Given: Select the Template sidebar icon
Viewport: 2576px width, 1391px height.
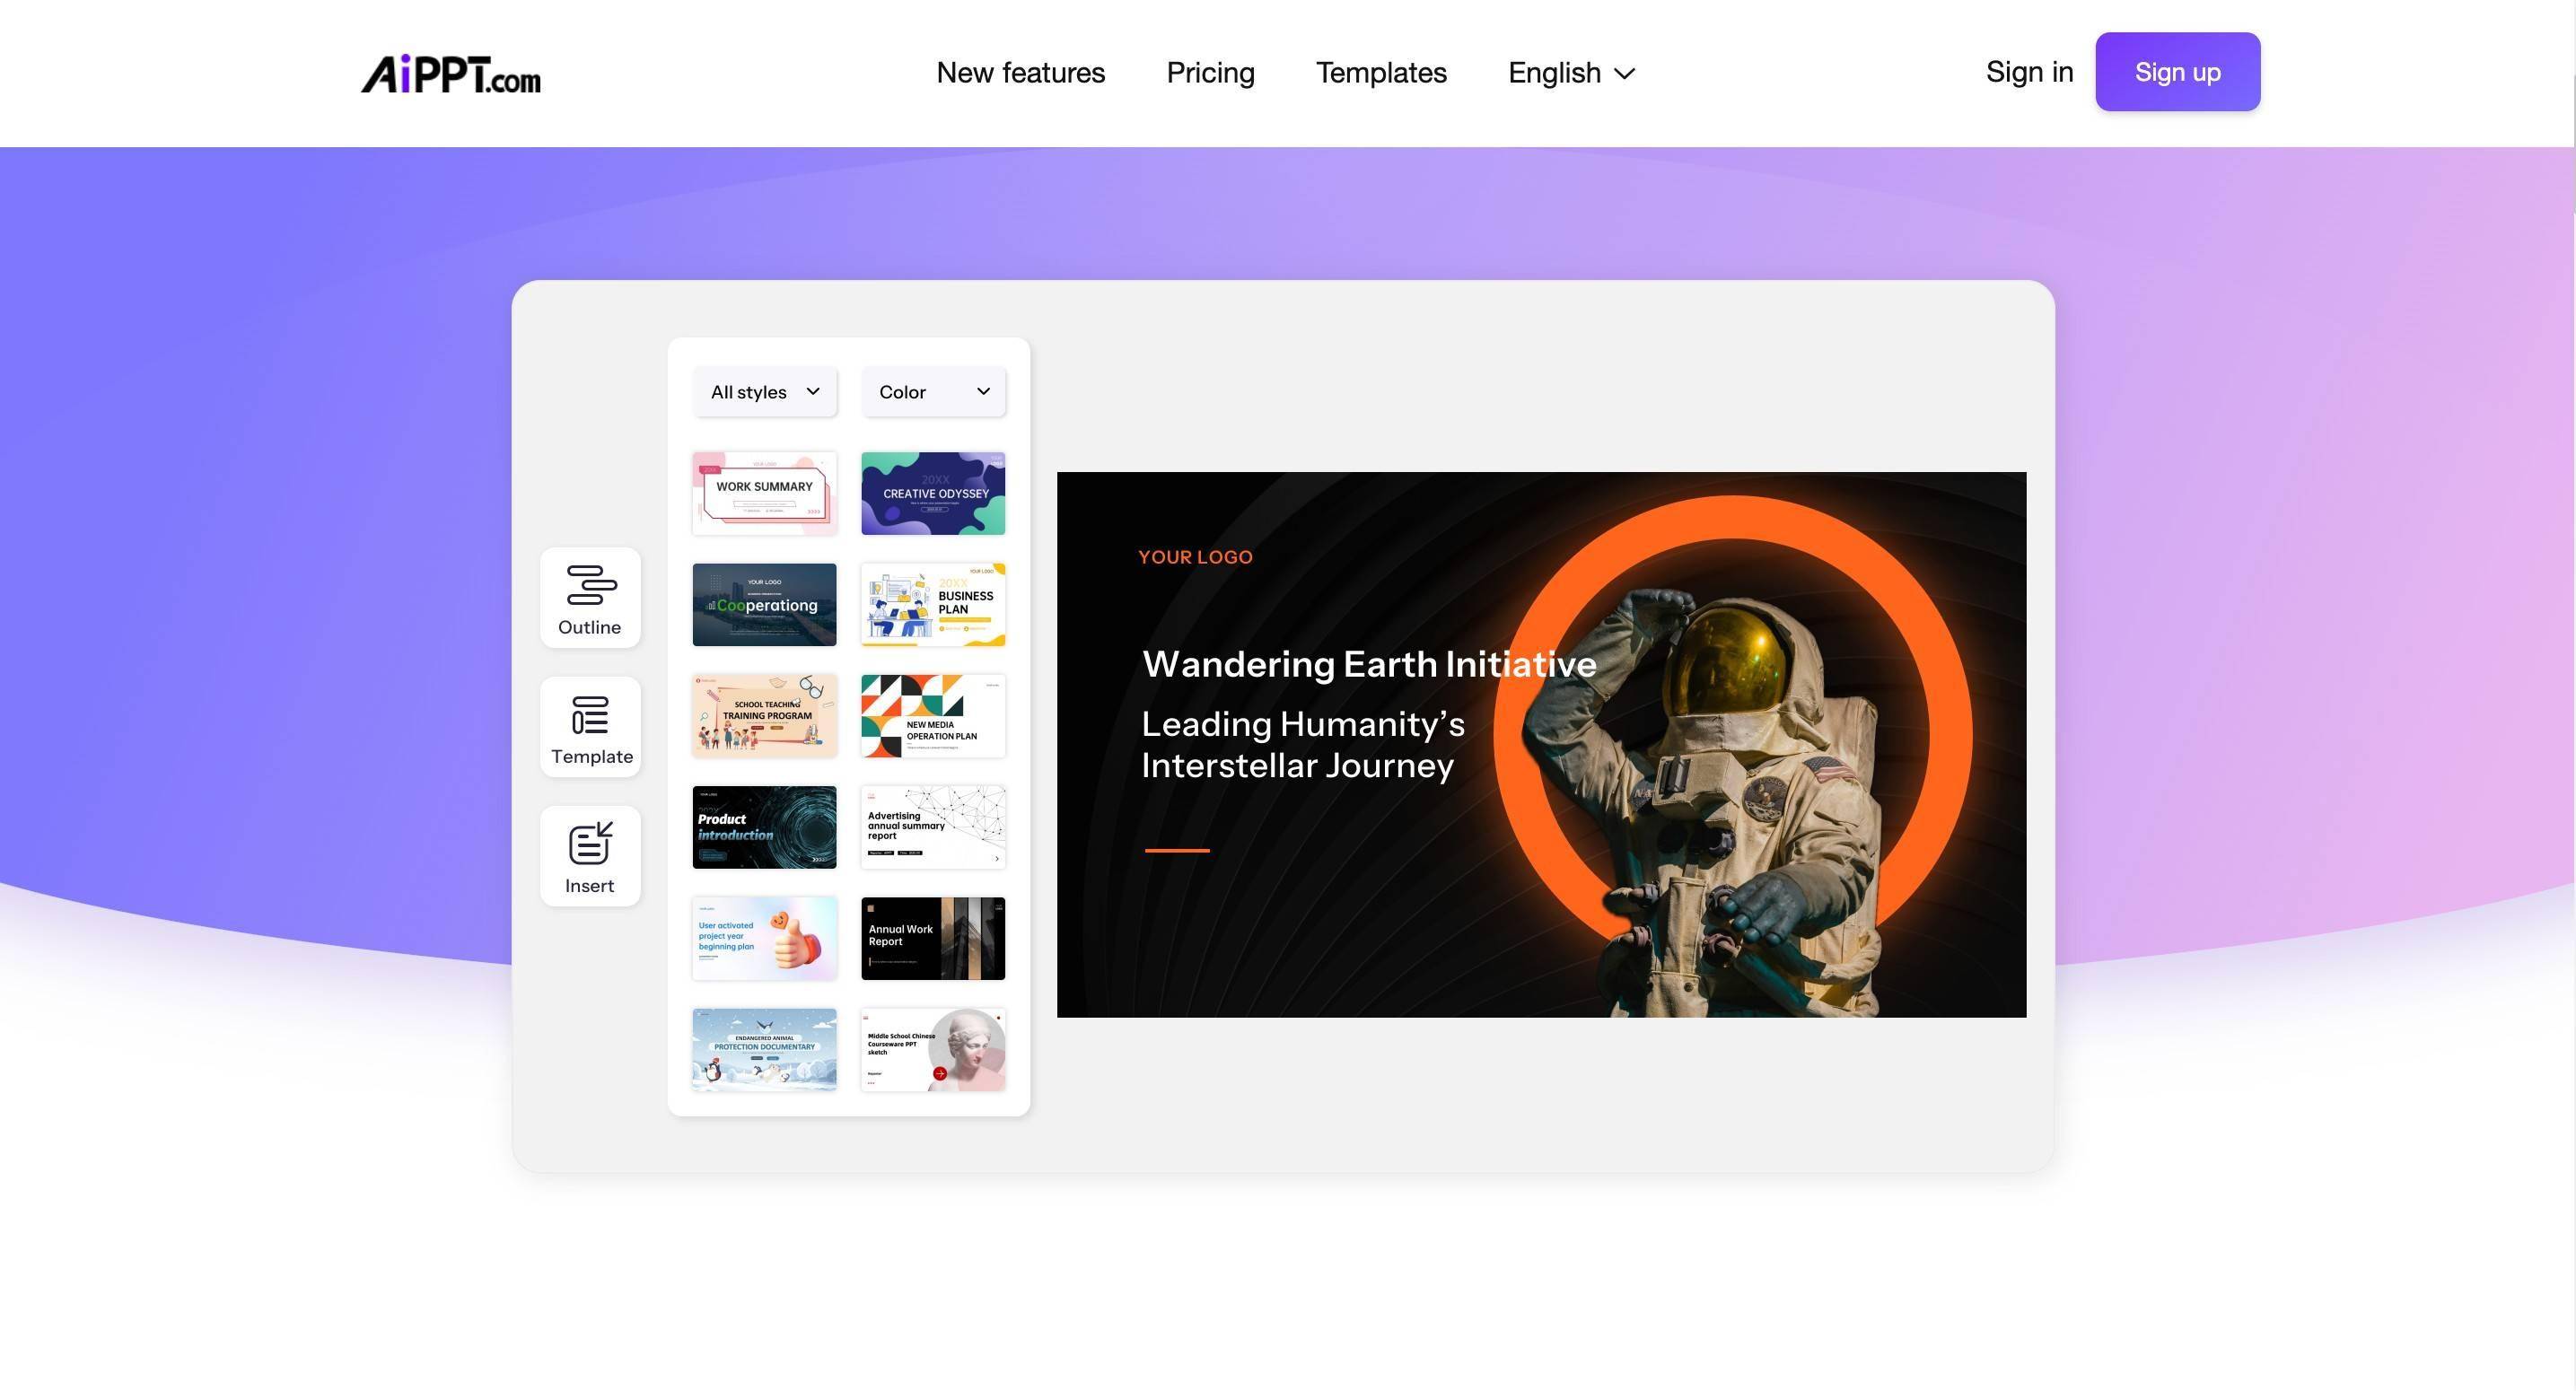Looking at the screenshot, I should pos(590,727).
